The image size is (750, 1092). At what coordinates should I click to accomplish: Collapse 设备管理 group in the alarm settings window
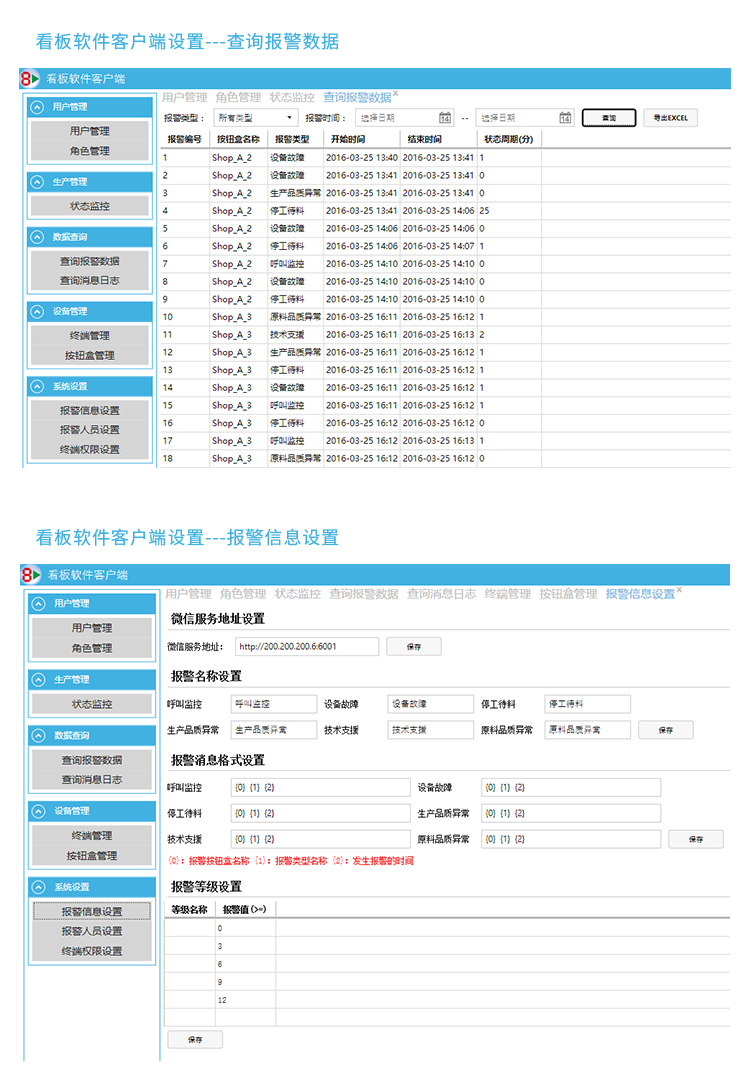tap(37, 811)
